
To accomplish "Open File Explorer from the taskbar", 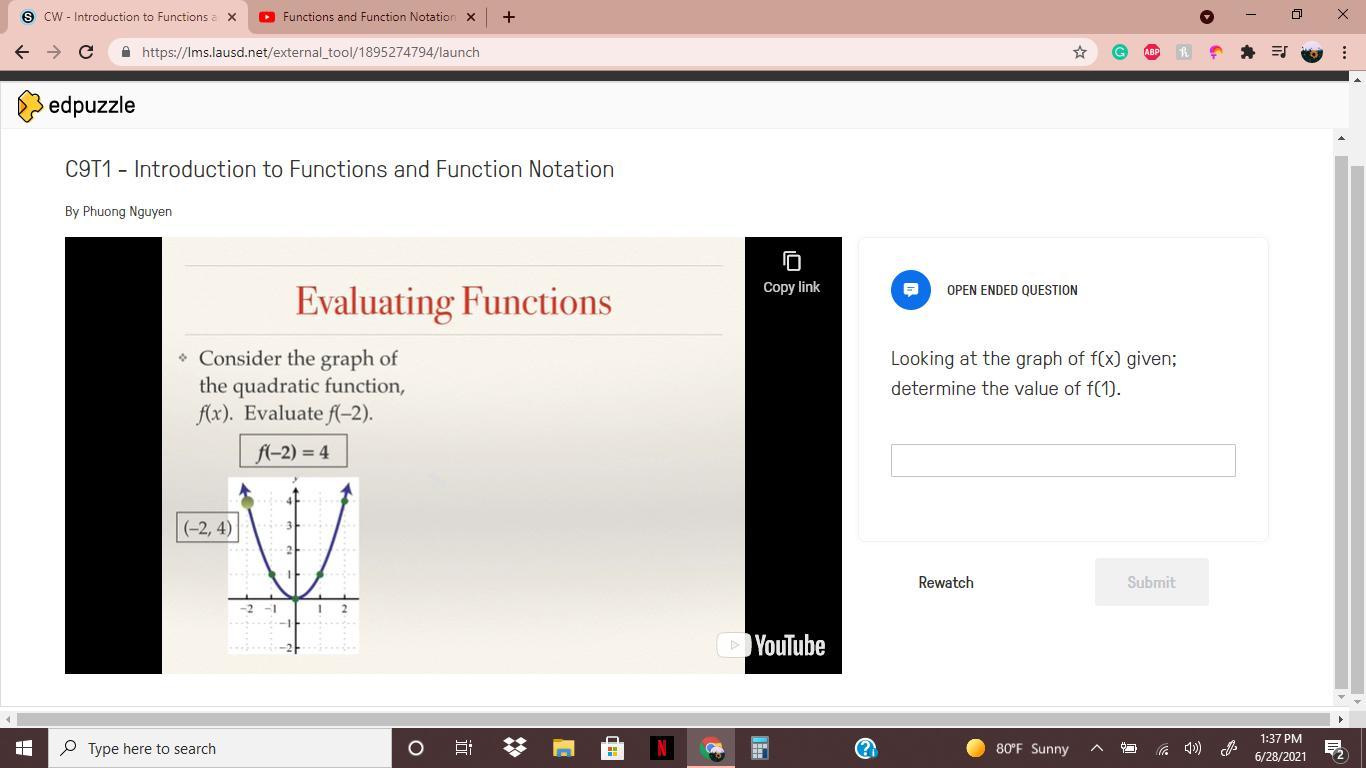I will 564,748.
